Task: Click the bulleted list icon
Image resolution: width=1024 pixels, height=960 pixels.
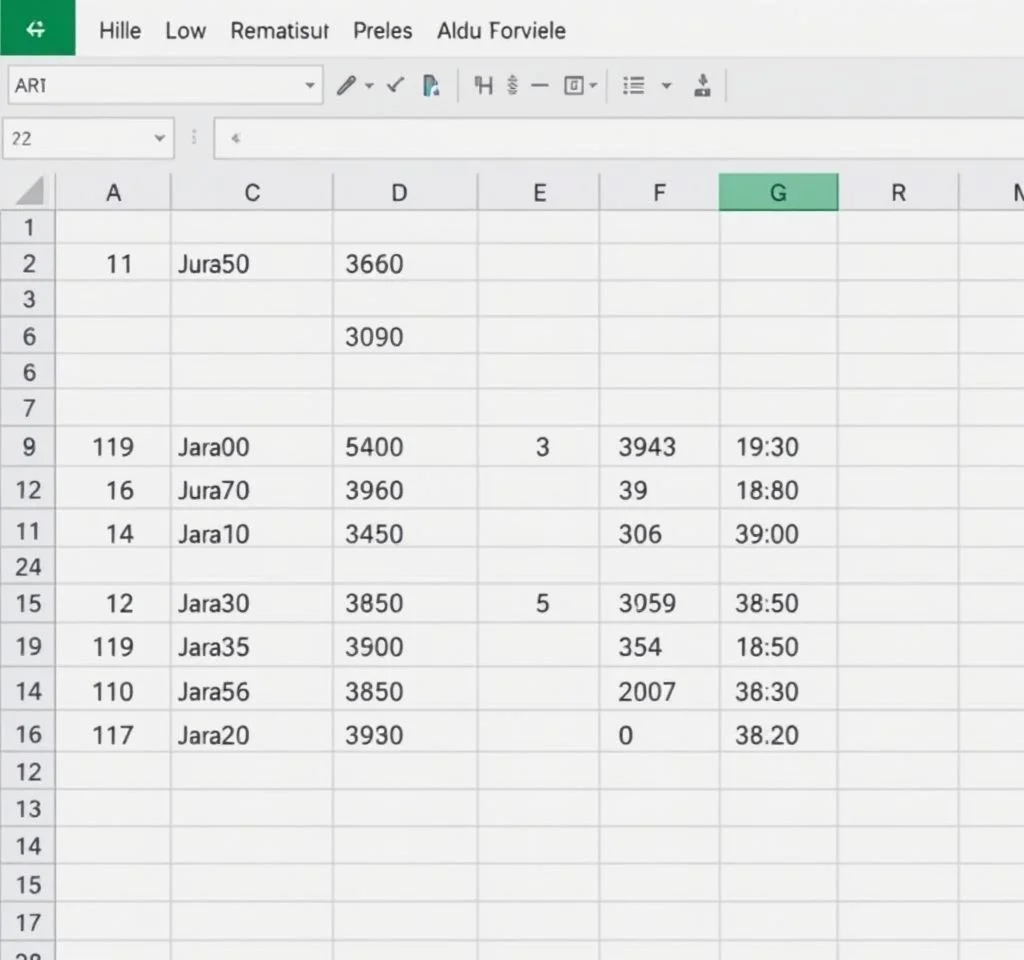Action: 633,86
